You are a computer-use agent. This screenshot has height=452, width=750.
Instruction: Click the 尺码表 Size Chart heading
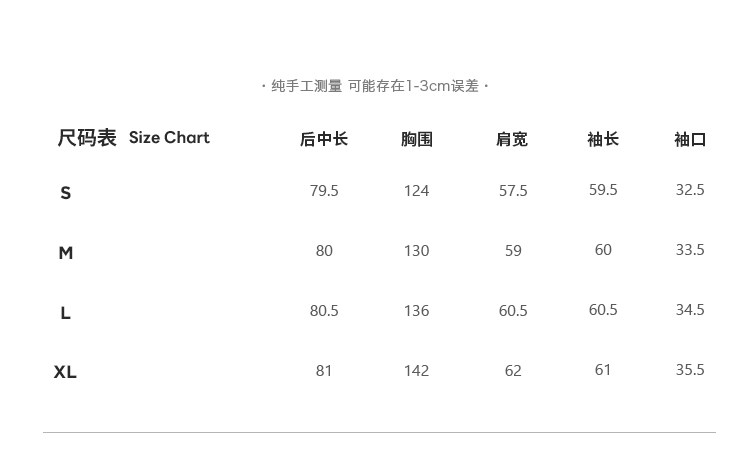coord(133,138)
